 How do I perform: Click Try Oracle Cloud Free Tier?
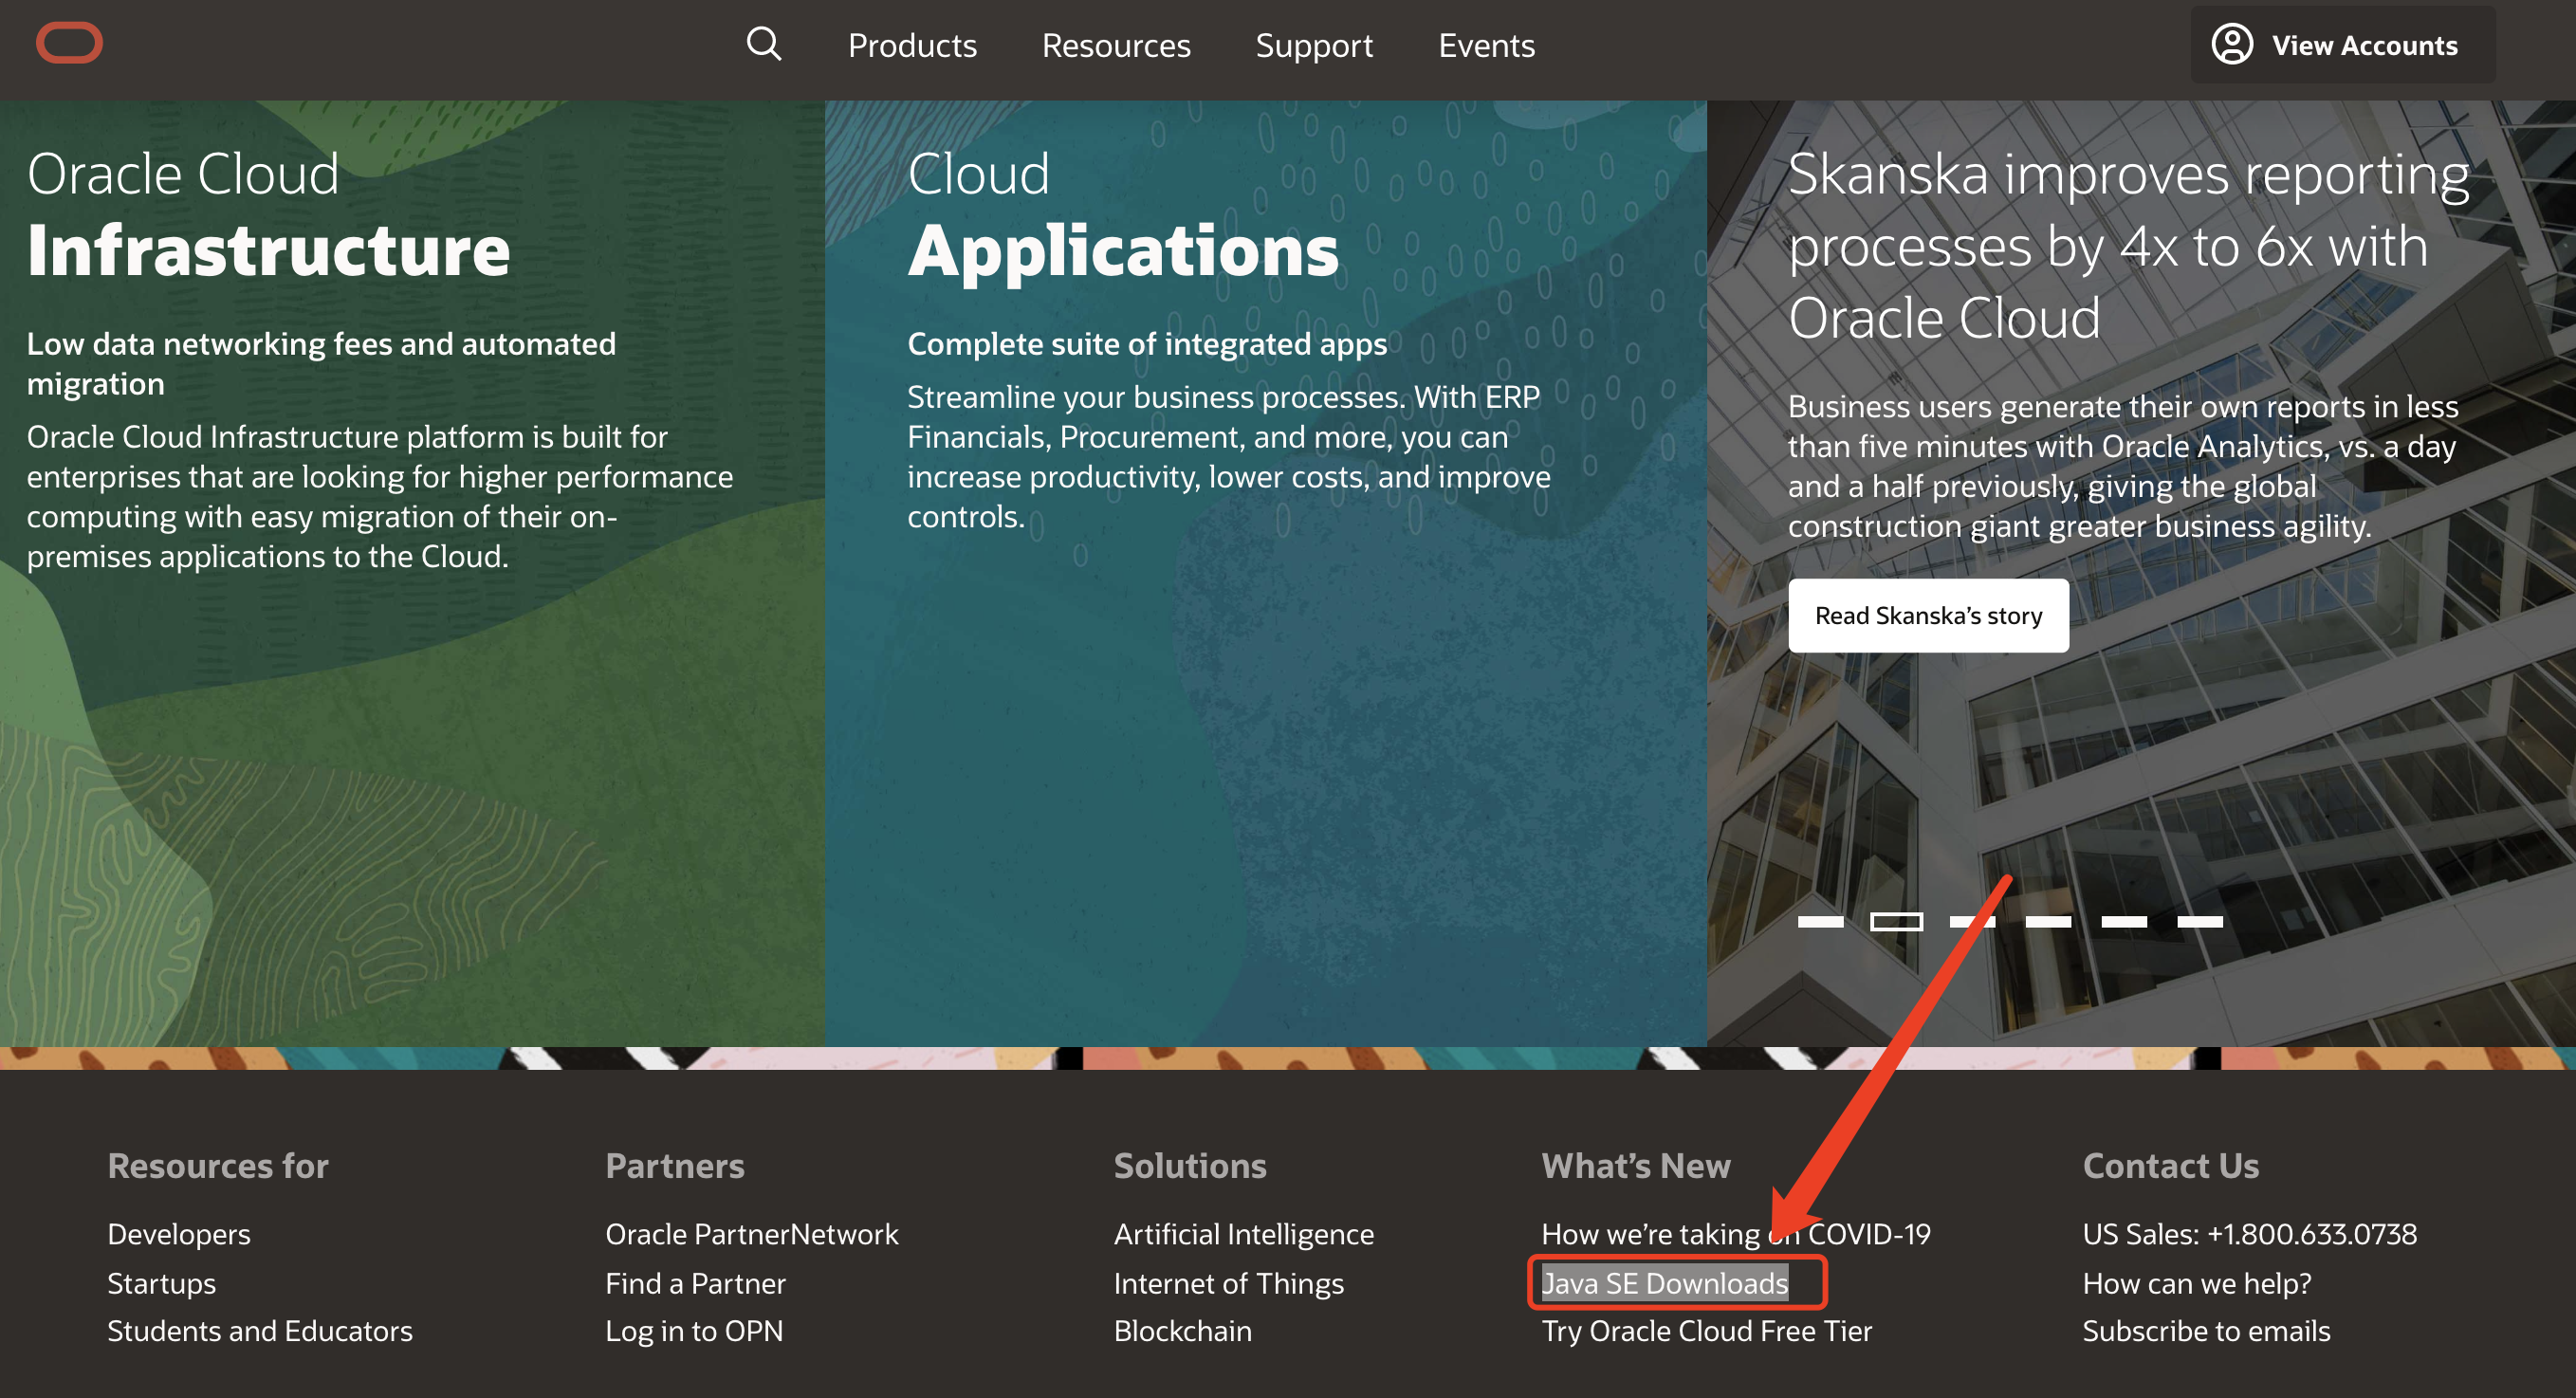click(x=1707, y=1331)
